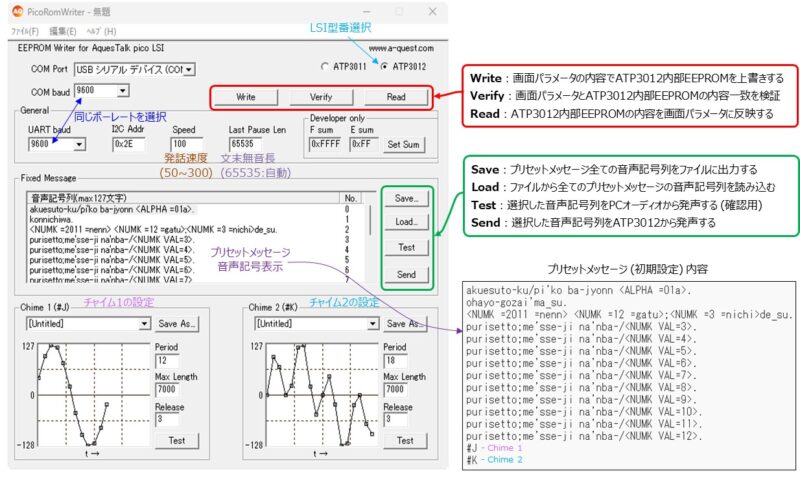Expand the COM baud dropdown
The height and width of the screenshot is (478, 800).
click(x=124, y=91)
